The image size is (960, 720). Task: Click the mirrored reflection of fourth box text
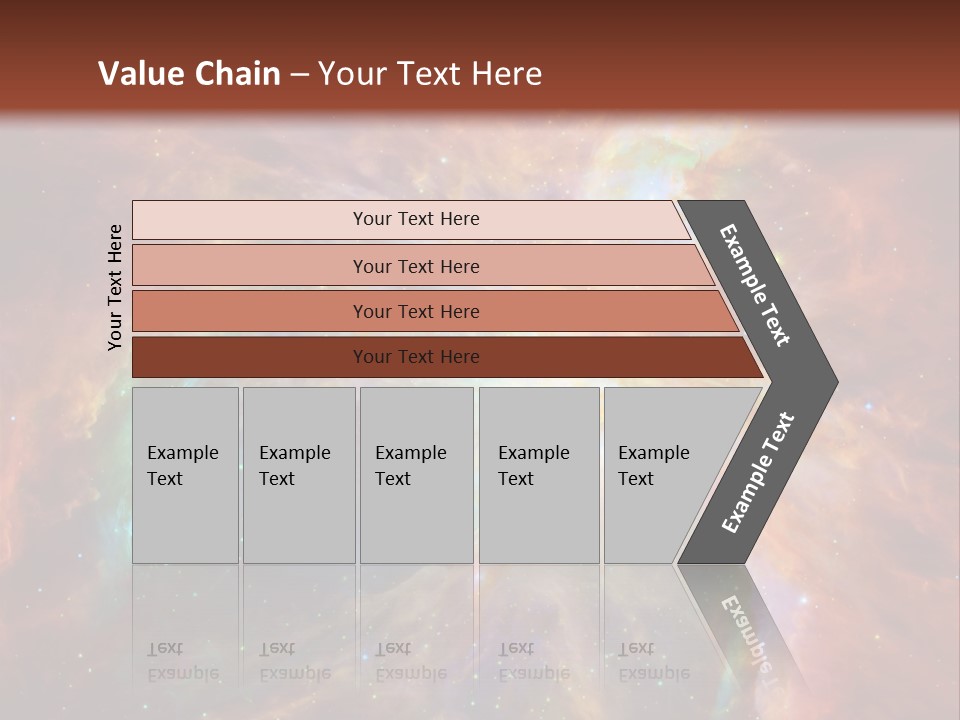533,661
